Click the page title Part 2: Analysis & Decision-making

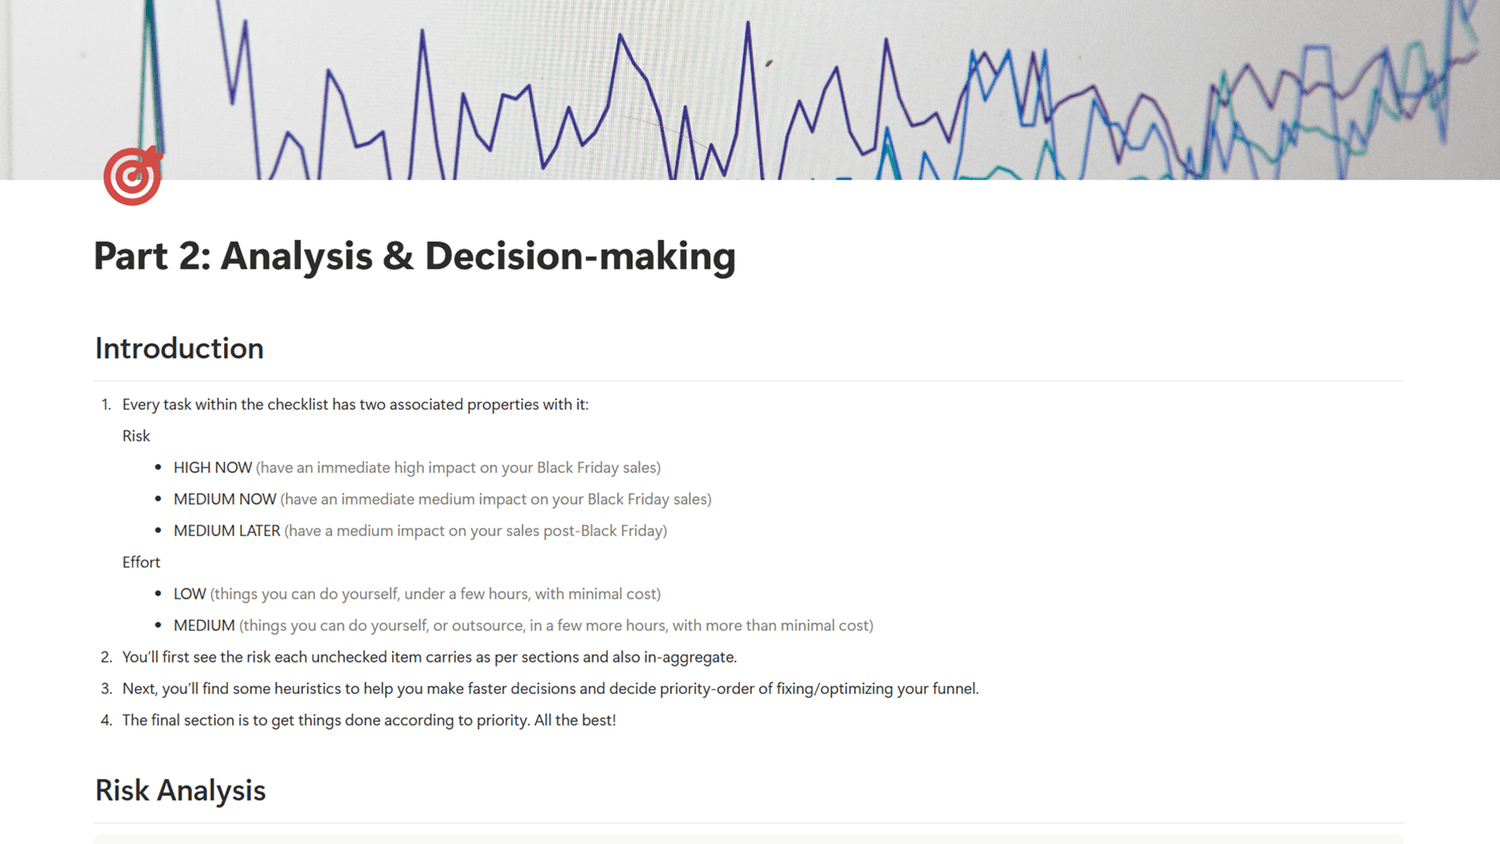click(414, 256)
